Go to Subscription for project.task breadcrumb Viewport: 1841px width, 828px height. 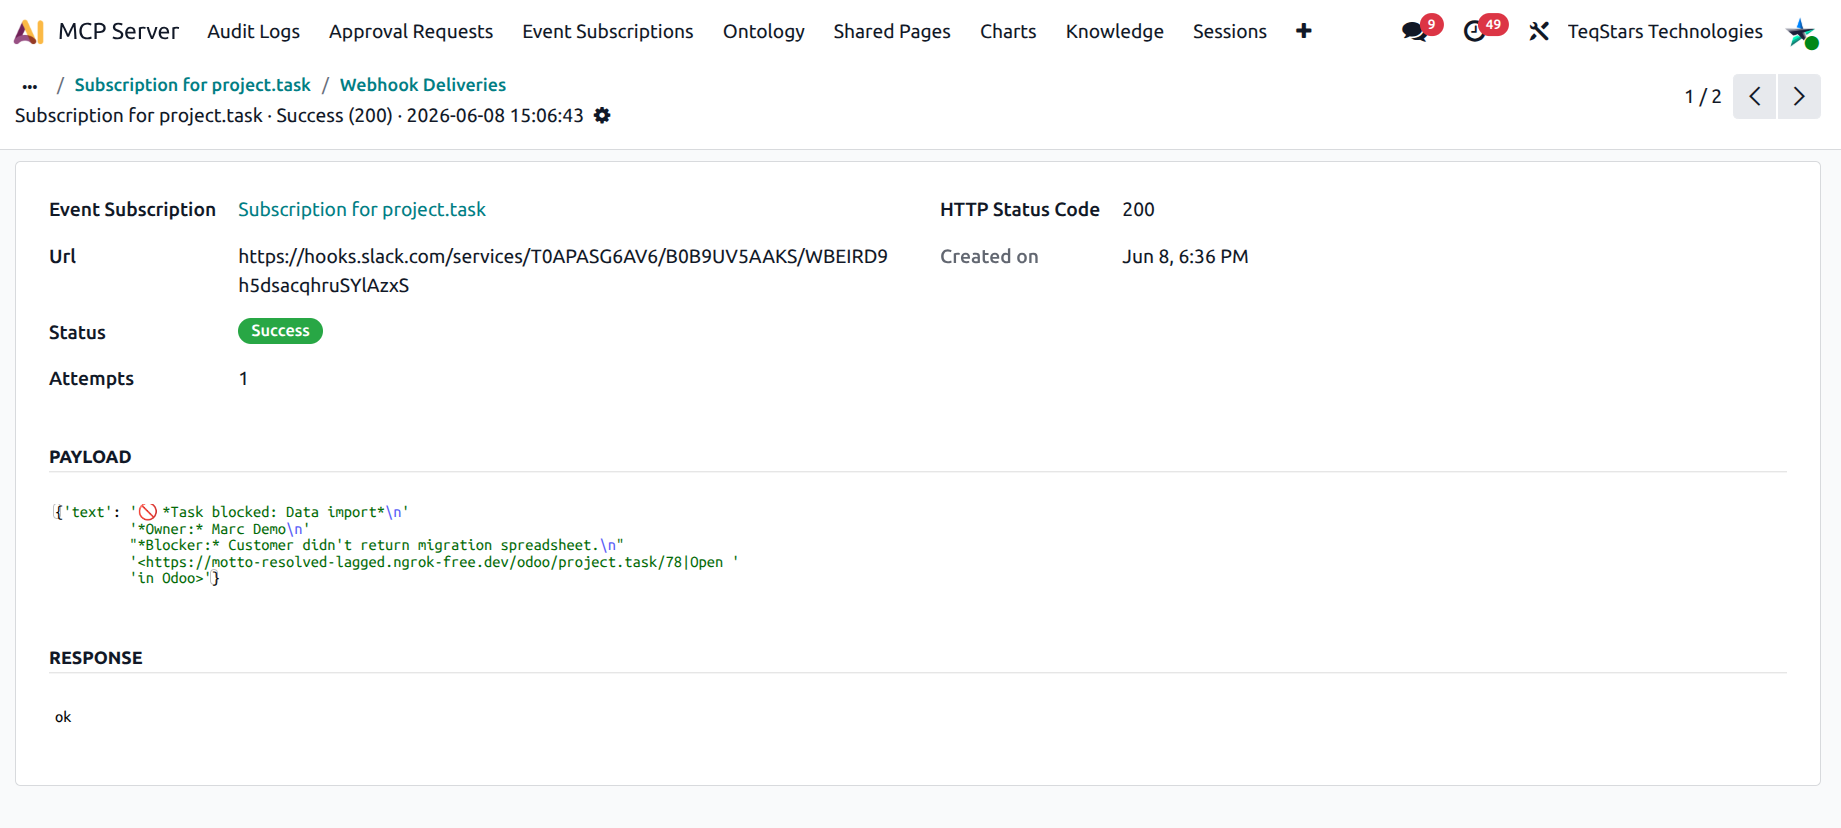point(192,85)
